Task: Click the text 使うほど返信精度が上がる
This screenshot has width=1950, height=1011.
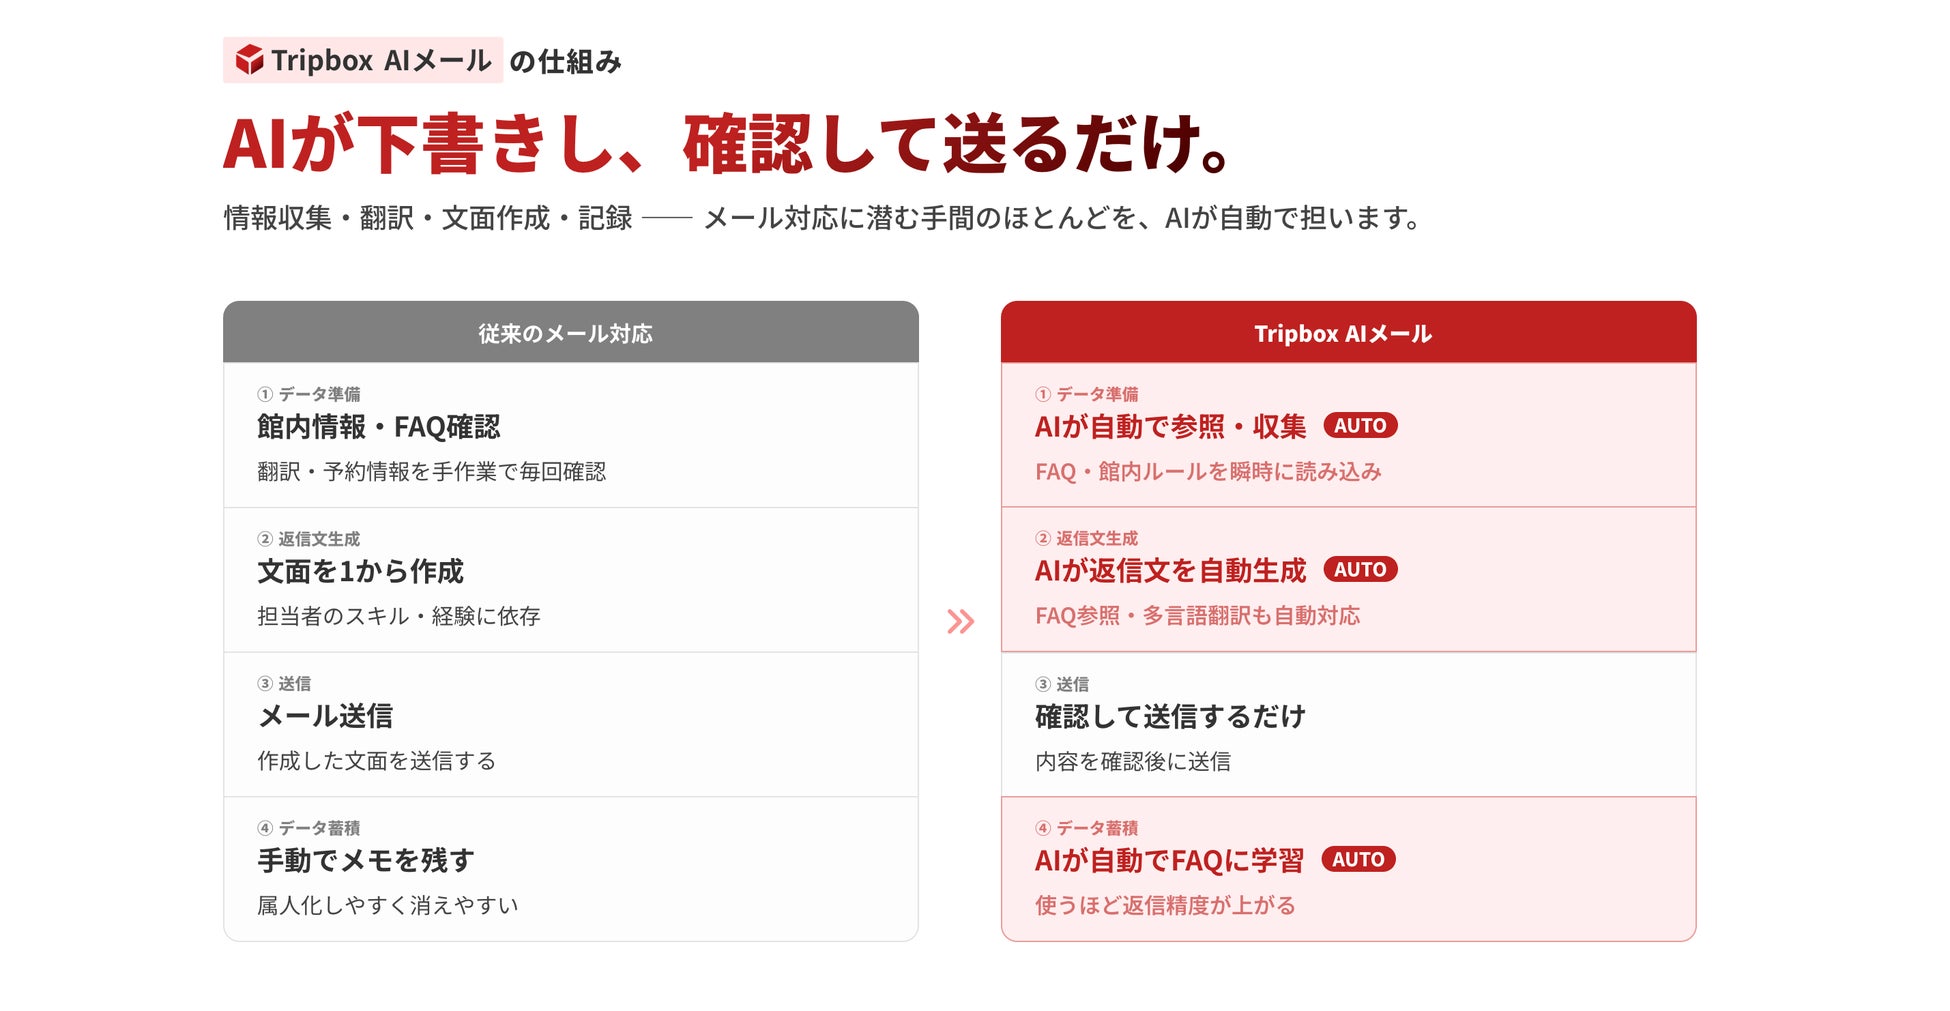Action: (x=1165, y=905)
